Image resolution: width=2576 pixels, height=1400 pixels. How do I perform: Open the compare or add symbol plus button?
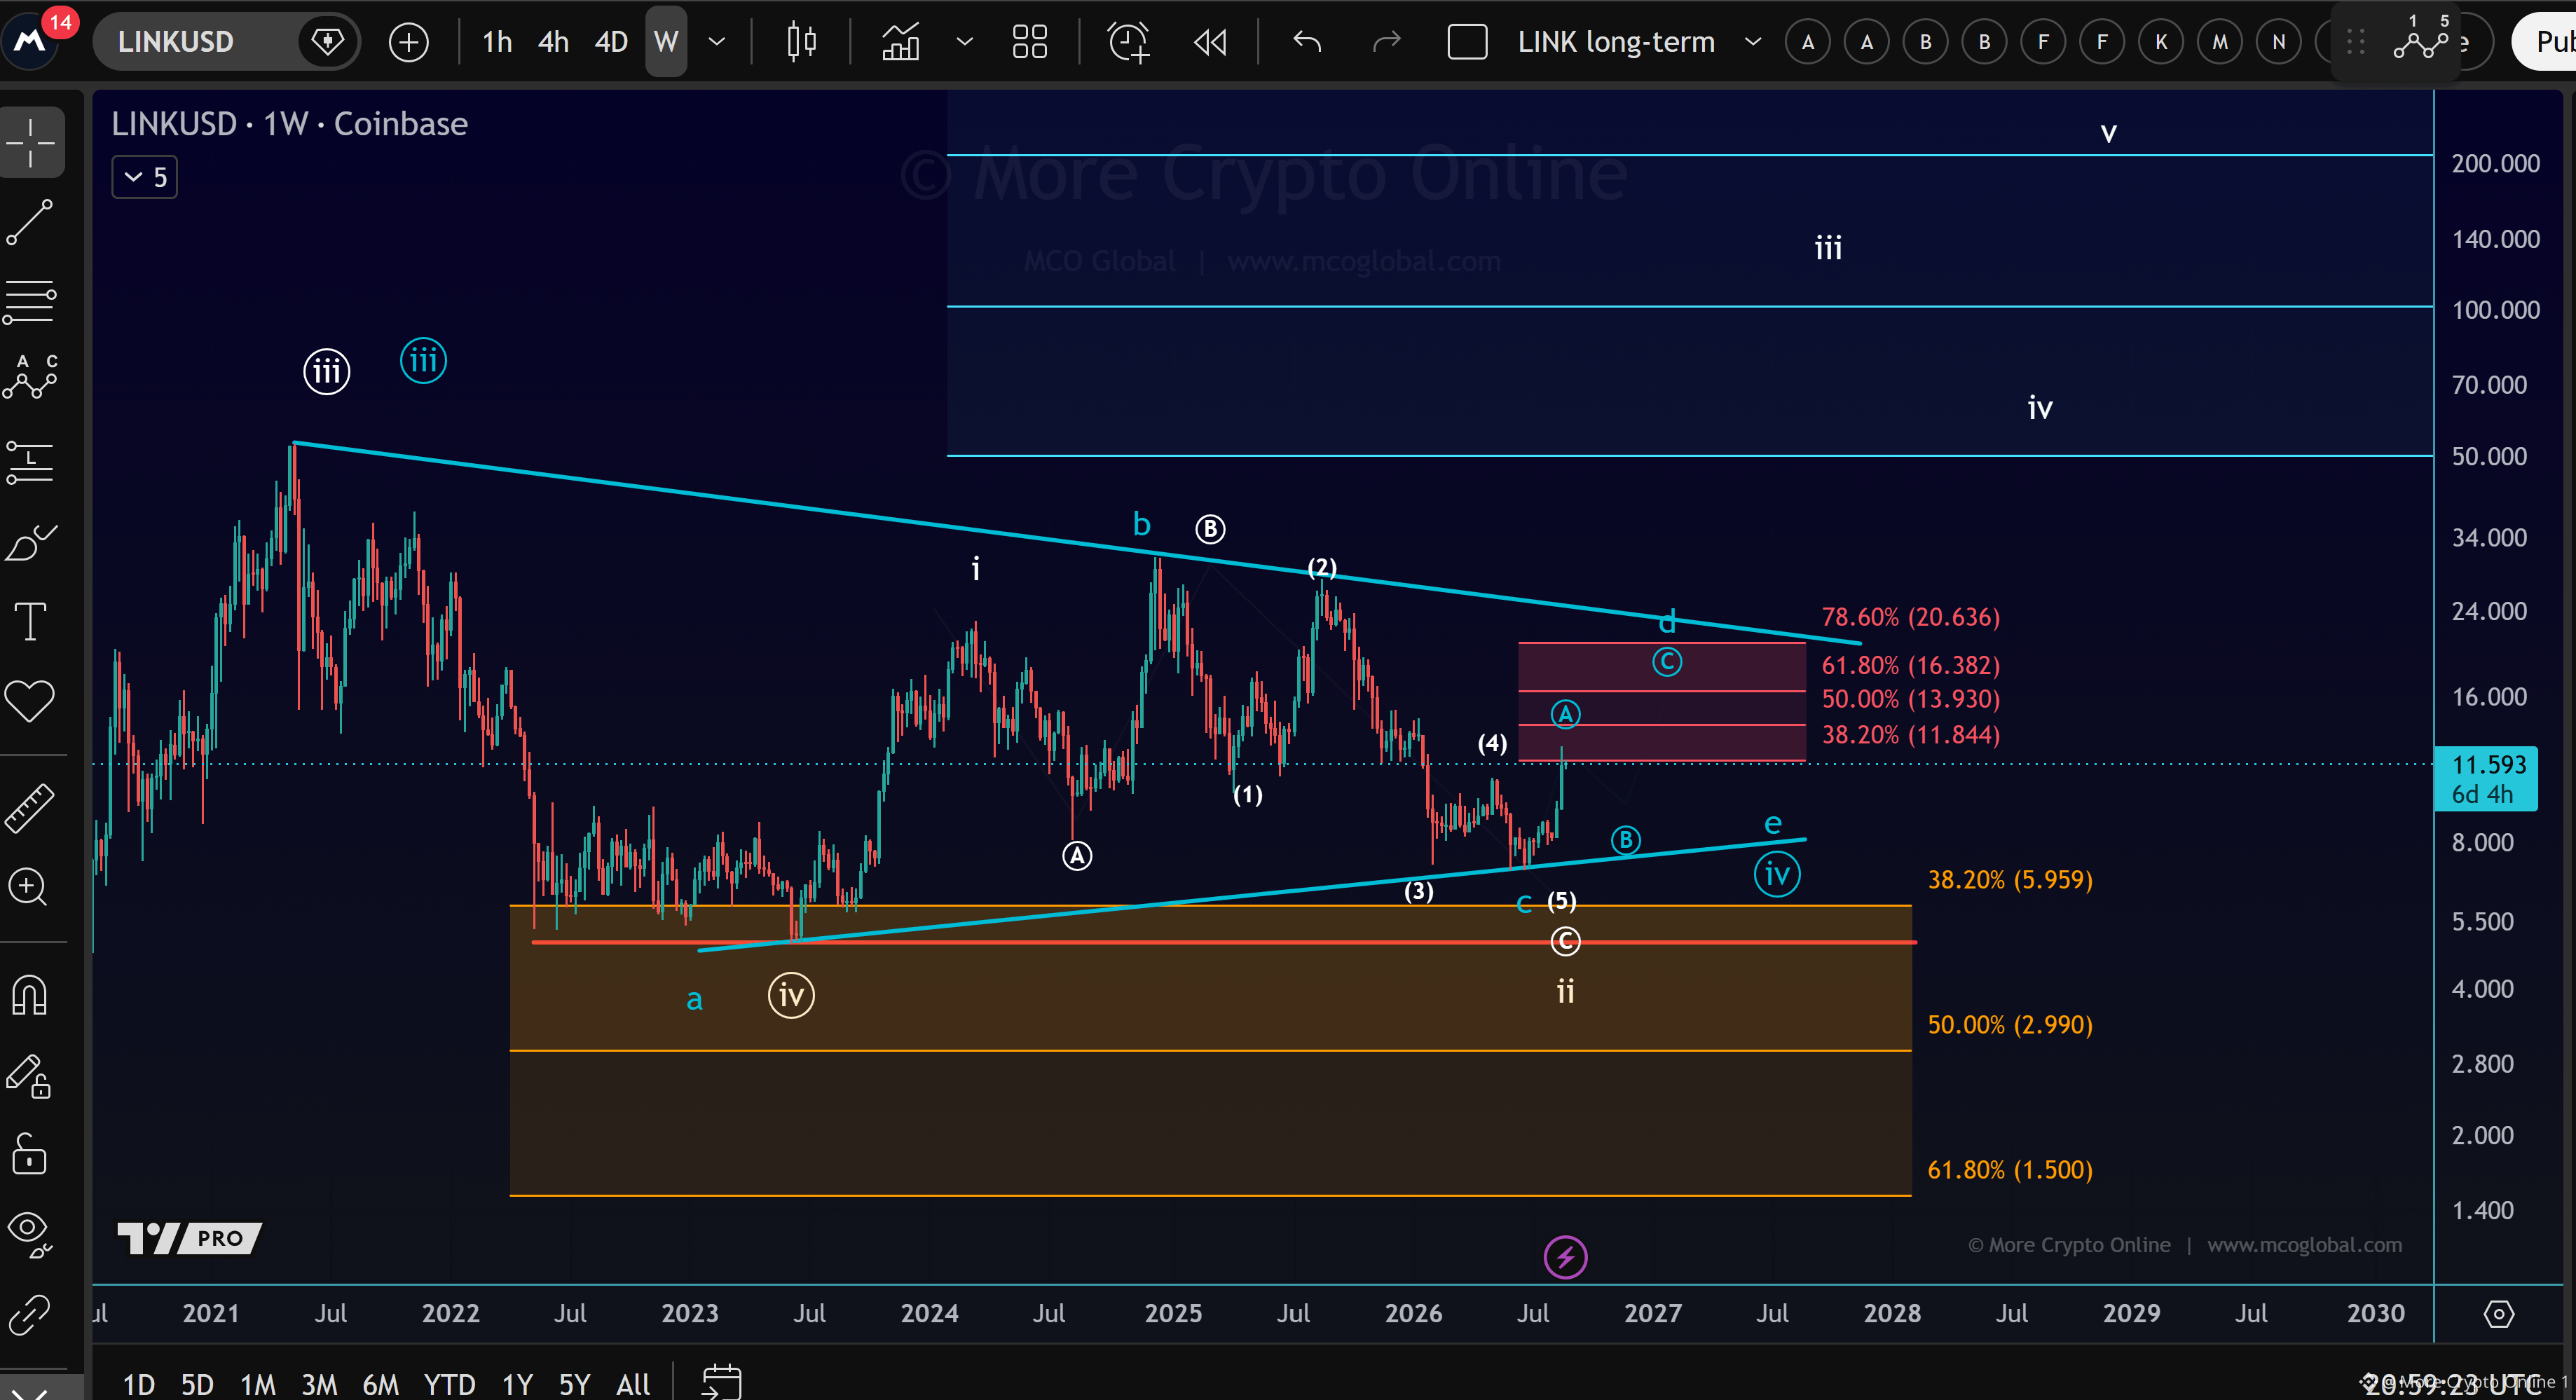coord(408,42)
